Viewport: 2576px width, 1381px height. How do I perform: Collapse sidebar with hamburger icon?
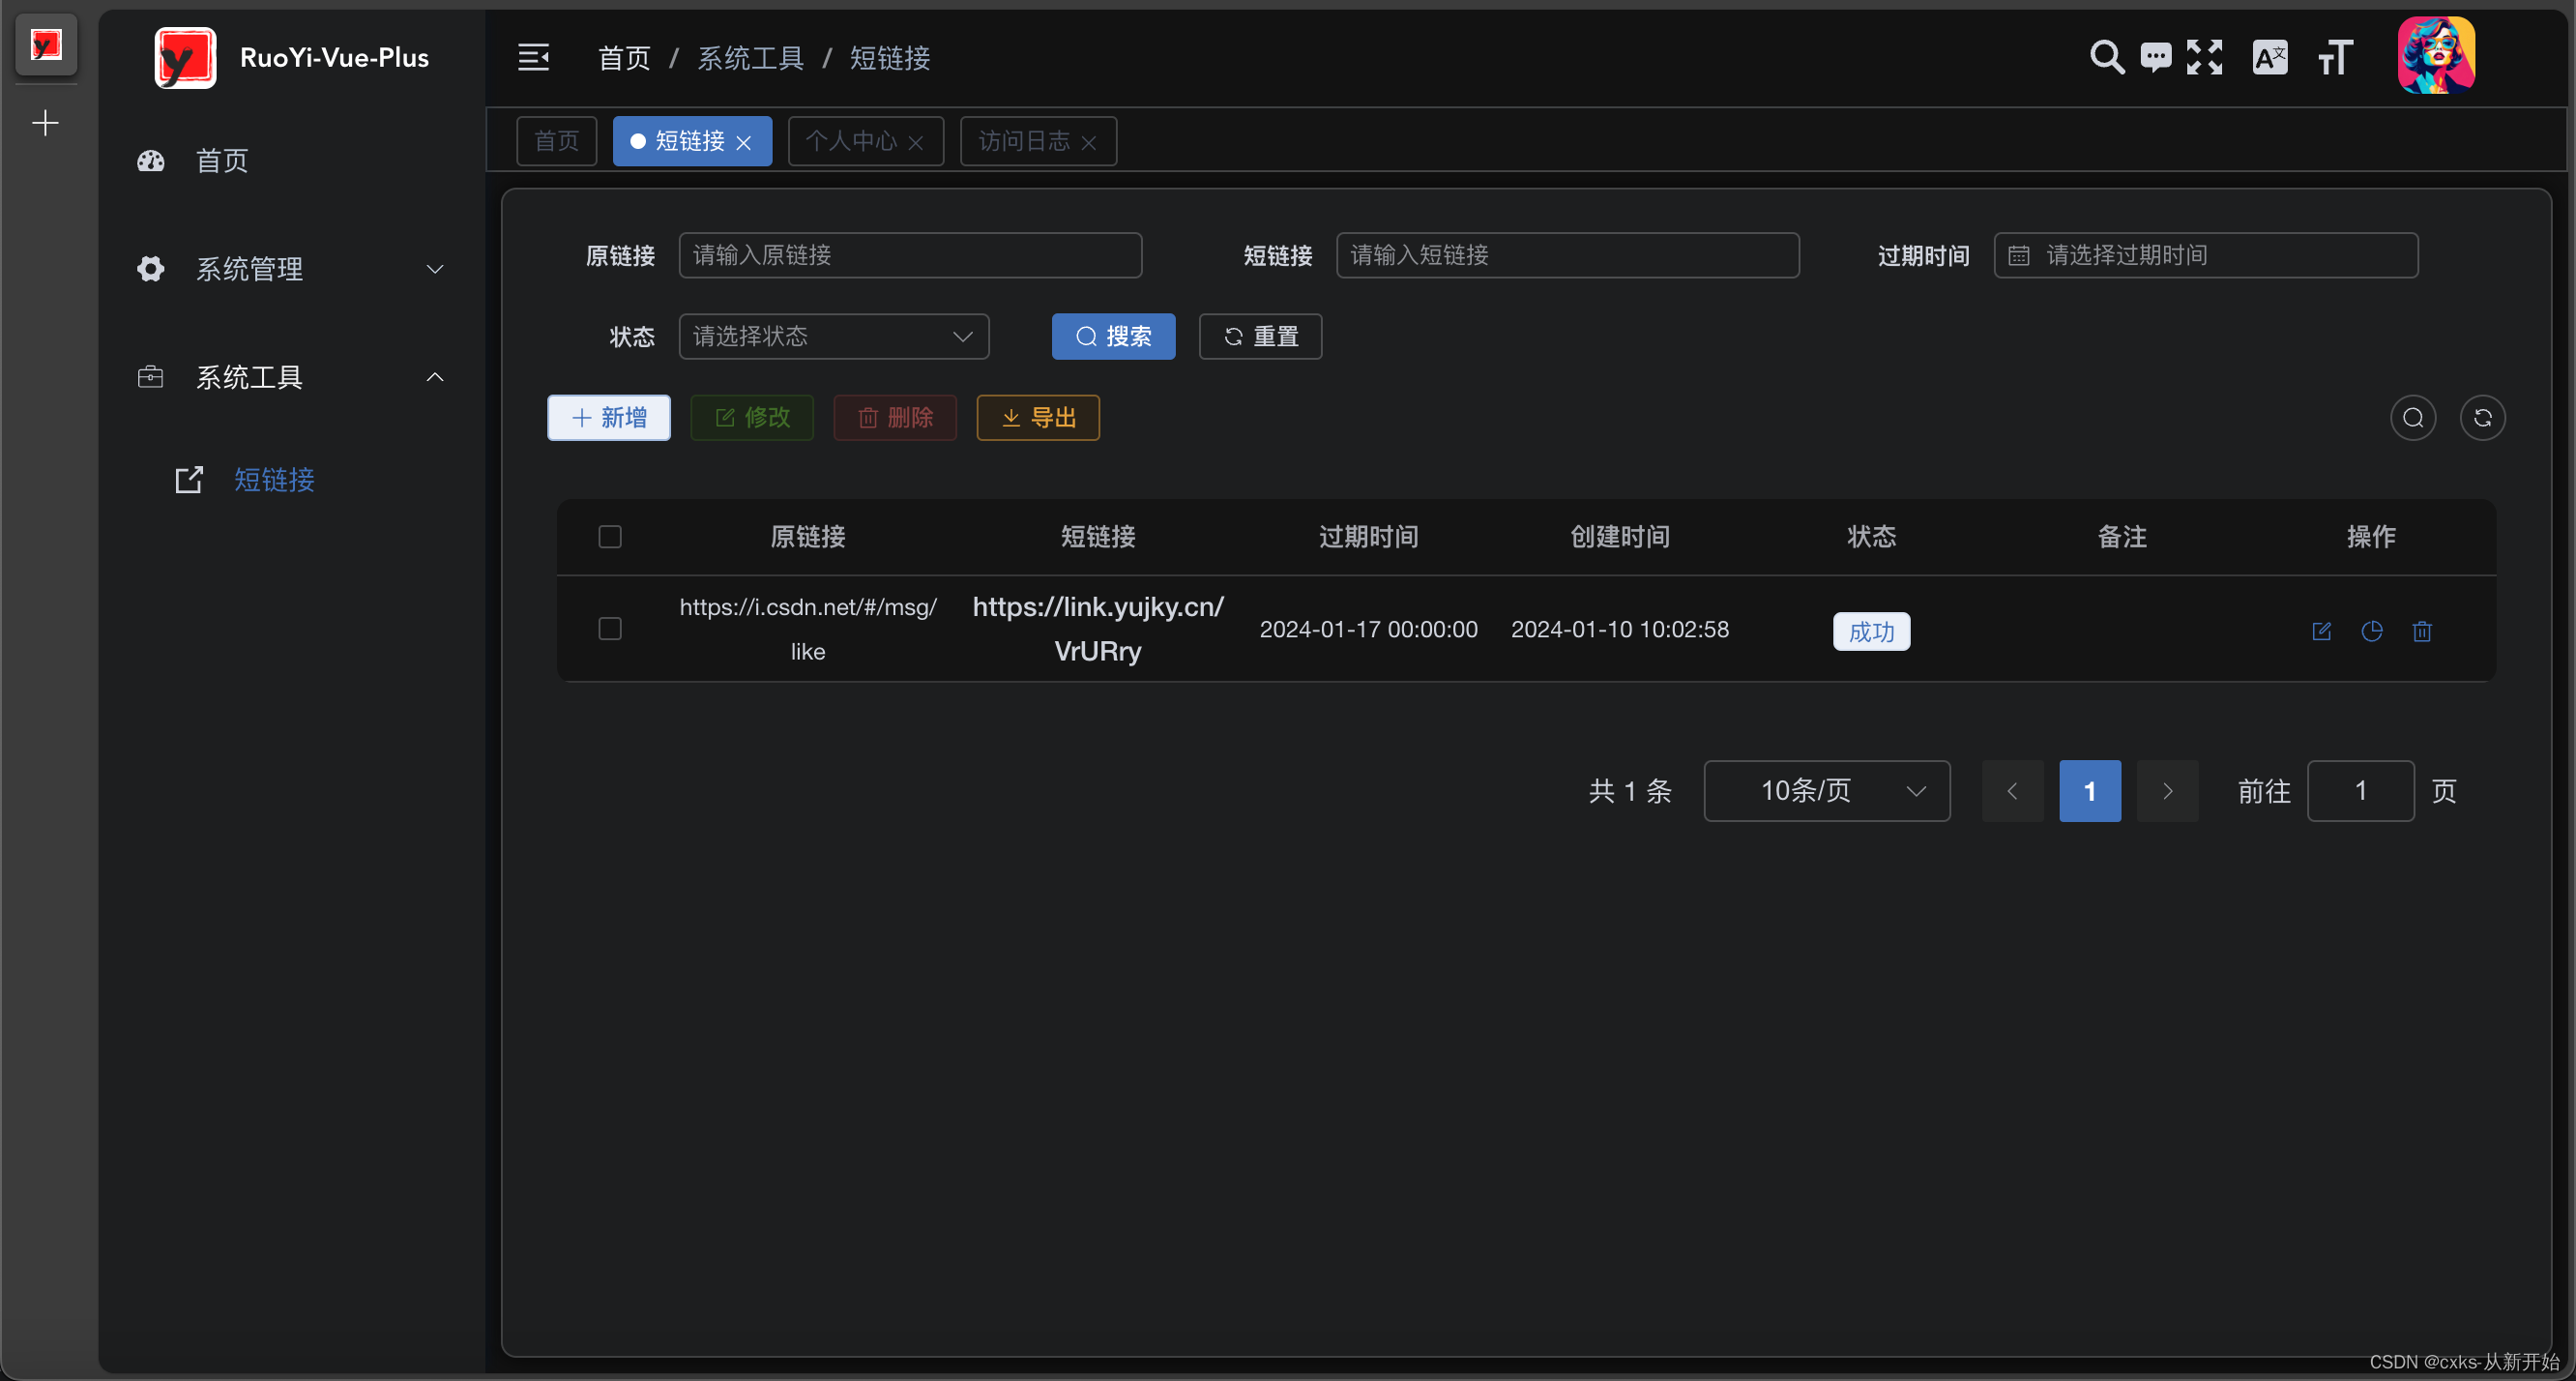point(533,57)
